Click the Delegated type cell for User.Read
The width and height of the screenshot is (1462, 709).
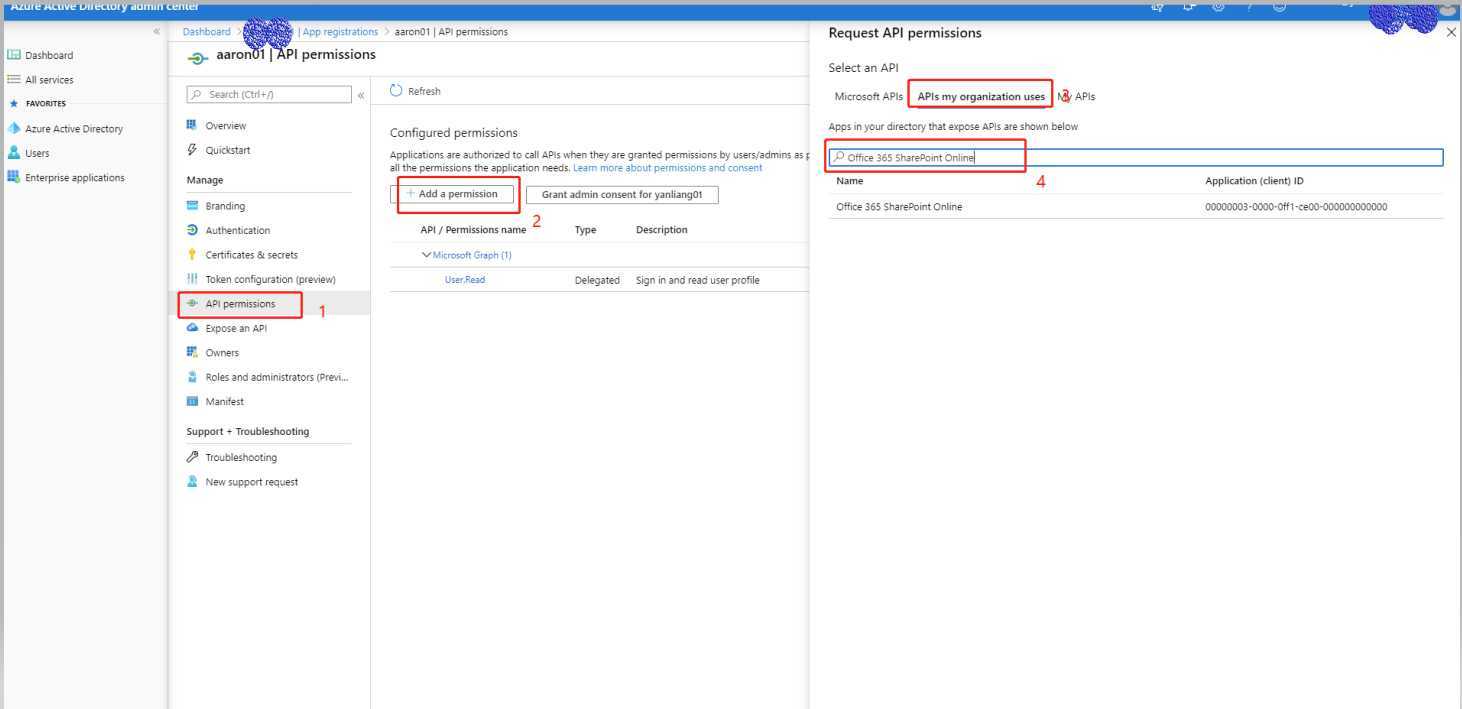point(597,280)
